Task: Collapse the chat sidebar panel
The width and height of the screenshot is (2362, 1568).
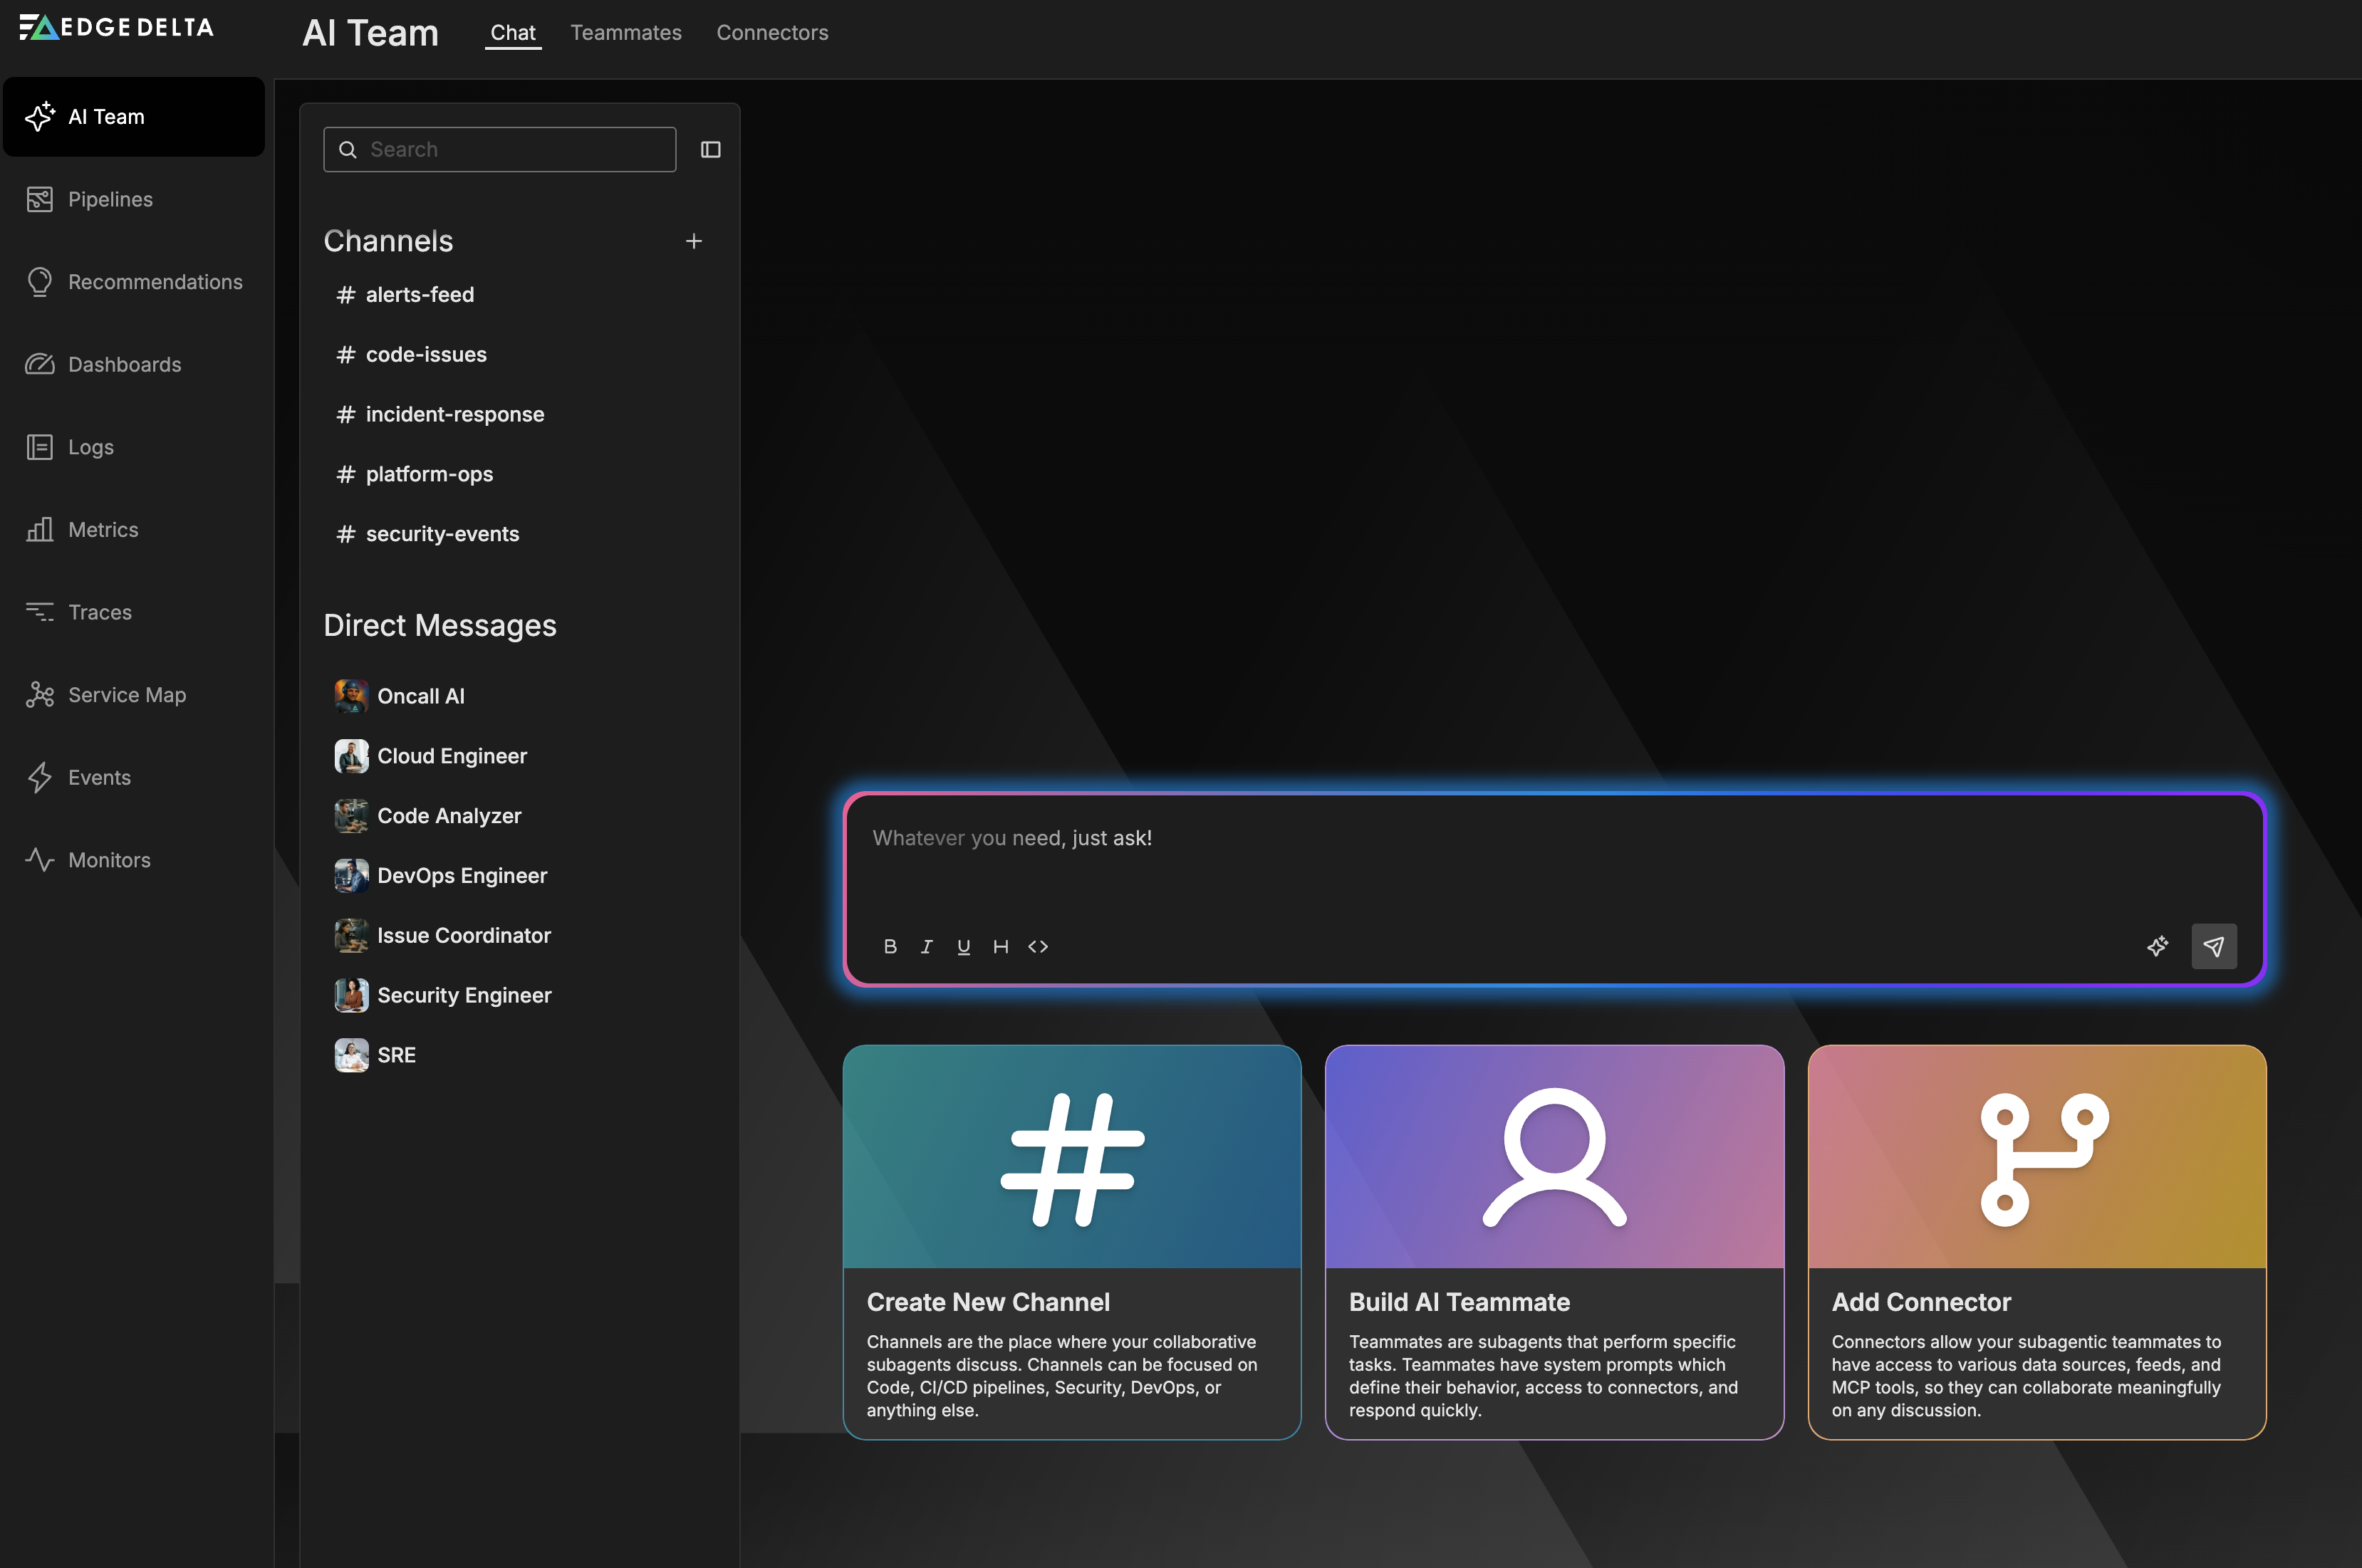Action: tap(710, 149)
